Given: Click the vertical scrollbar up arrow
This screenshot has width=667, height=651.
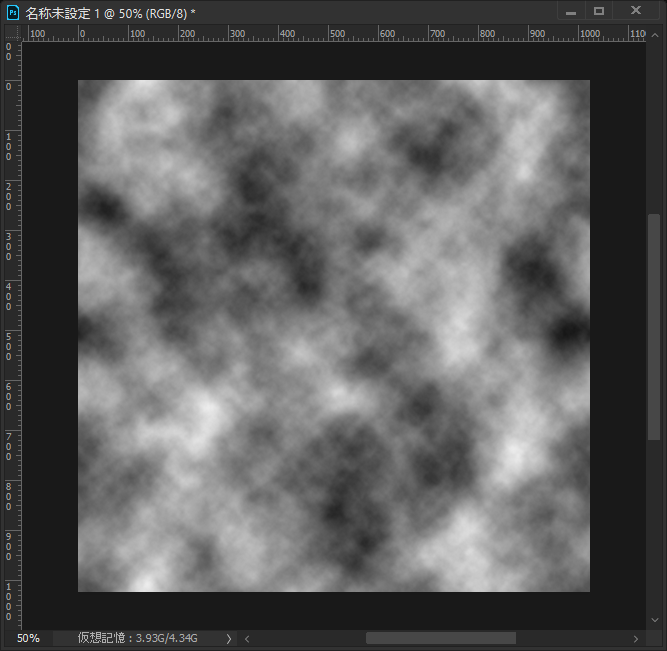Looking at the screenshot, I should pos(655,35).
